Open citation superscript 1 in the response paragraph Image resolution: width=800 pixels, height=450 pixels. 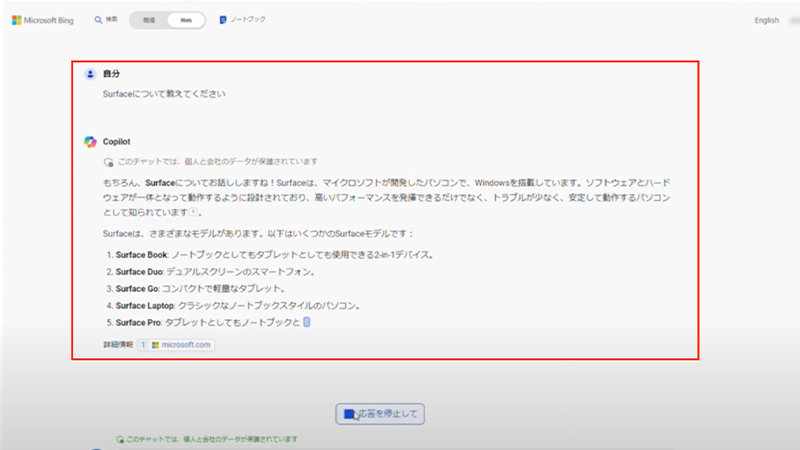(196, 213)
